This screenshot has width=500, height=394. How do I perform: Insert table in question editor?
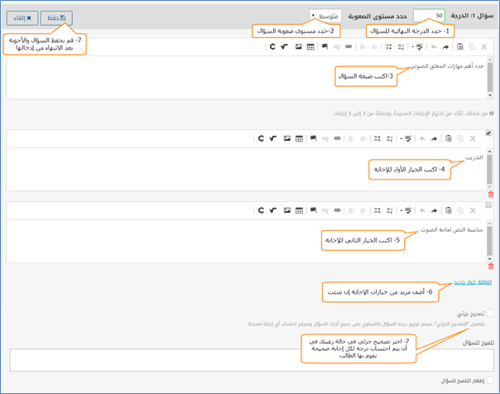point(310,47)
